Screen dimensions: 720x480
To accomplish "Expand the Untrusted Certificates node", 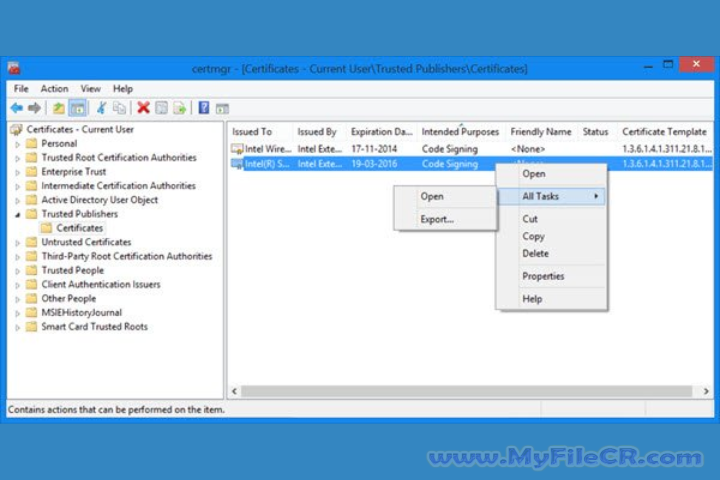I will point(17,243).
